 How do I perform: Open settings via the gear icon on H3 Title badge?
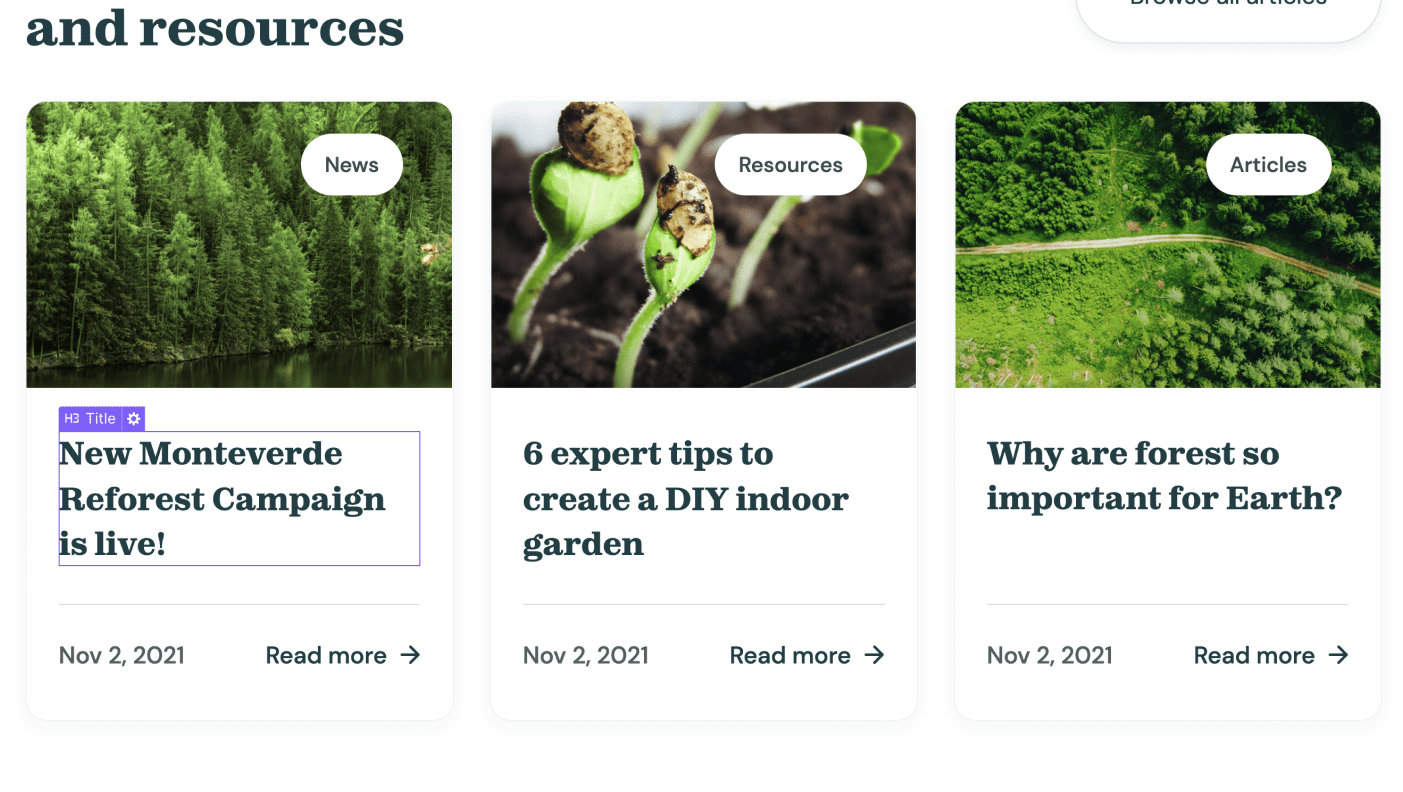click(x=132, y=418)
